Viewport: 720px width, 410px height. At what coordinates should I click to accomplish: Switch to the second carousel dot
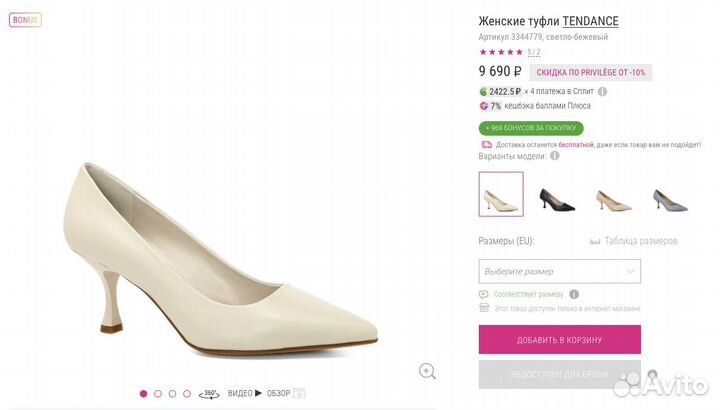coord(158,394)
